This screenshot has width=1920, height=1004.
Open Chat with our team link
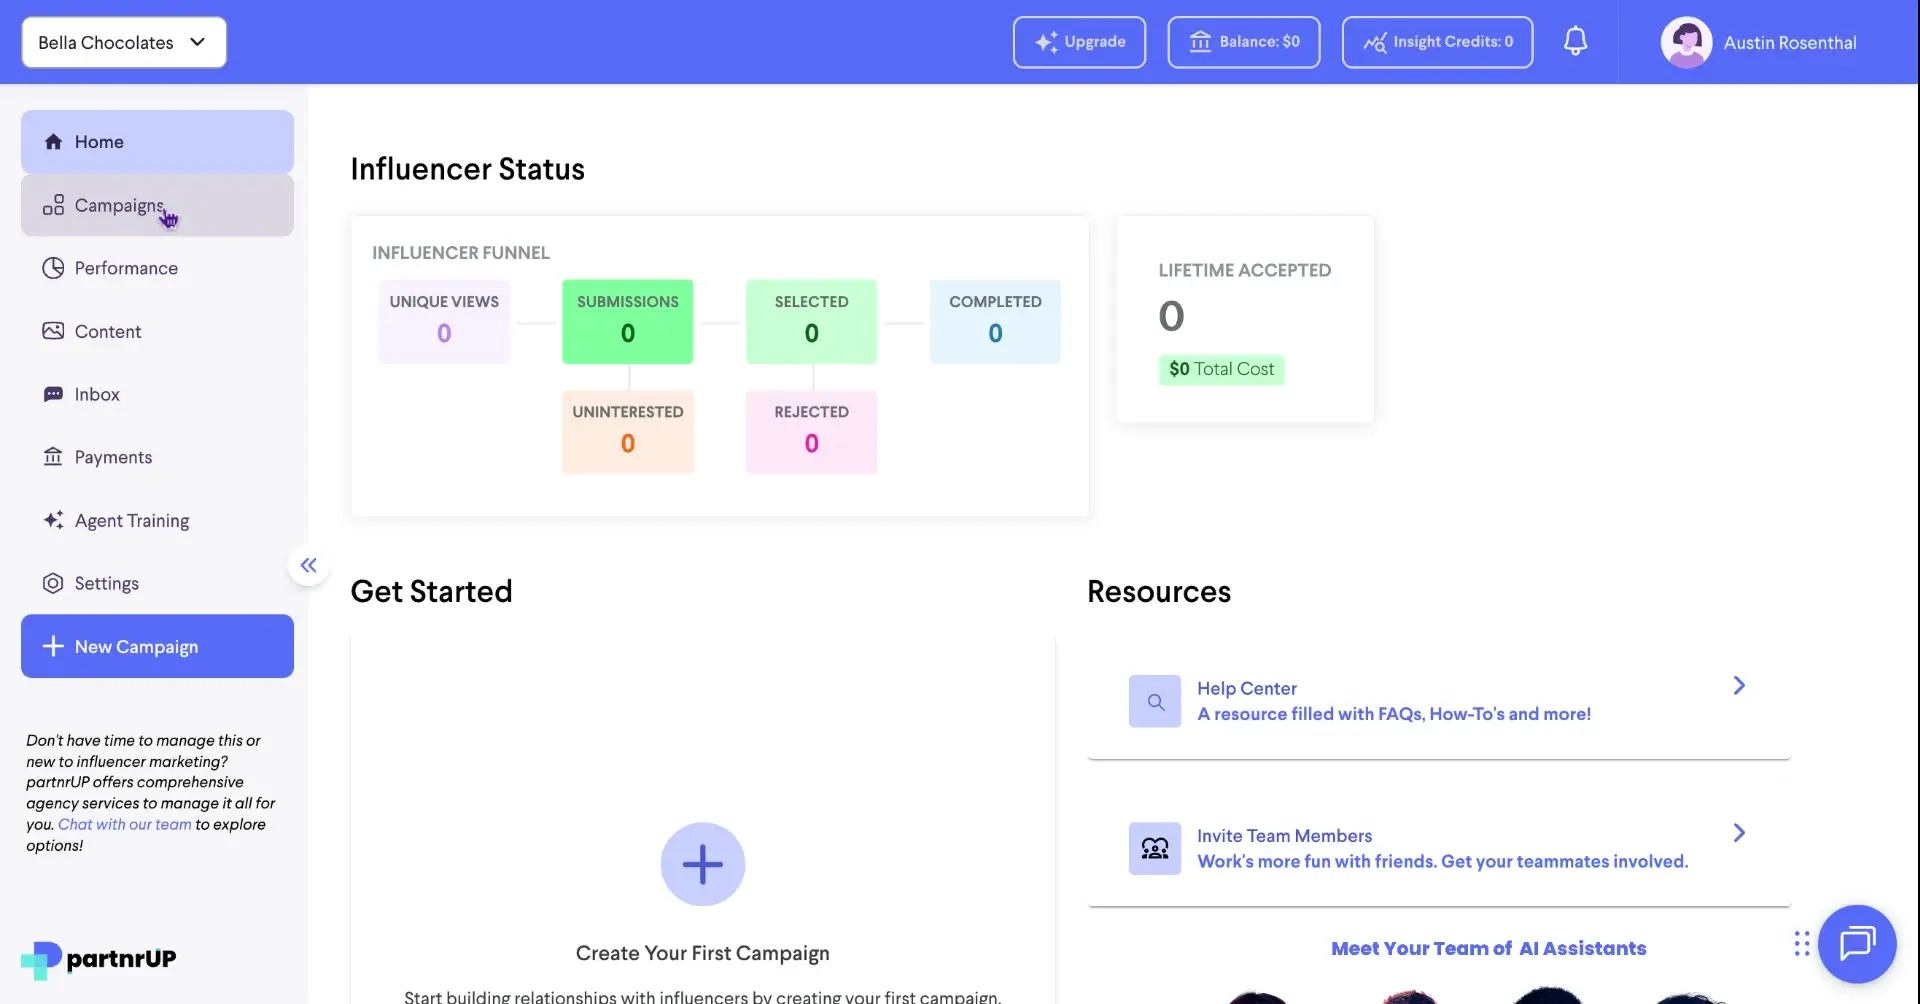pos(124,824)
